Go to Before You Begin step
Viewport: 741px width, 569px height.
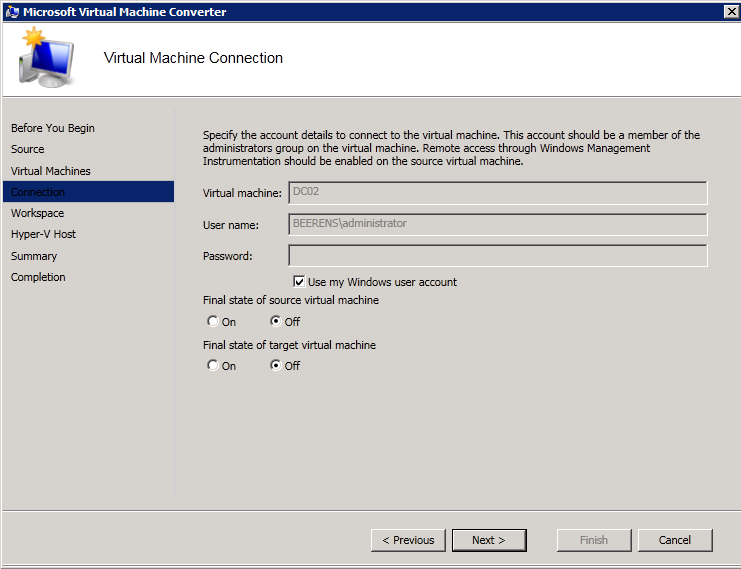coord(52,128)
